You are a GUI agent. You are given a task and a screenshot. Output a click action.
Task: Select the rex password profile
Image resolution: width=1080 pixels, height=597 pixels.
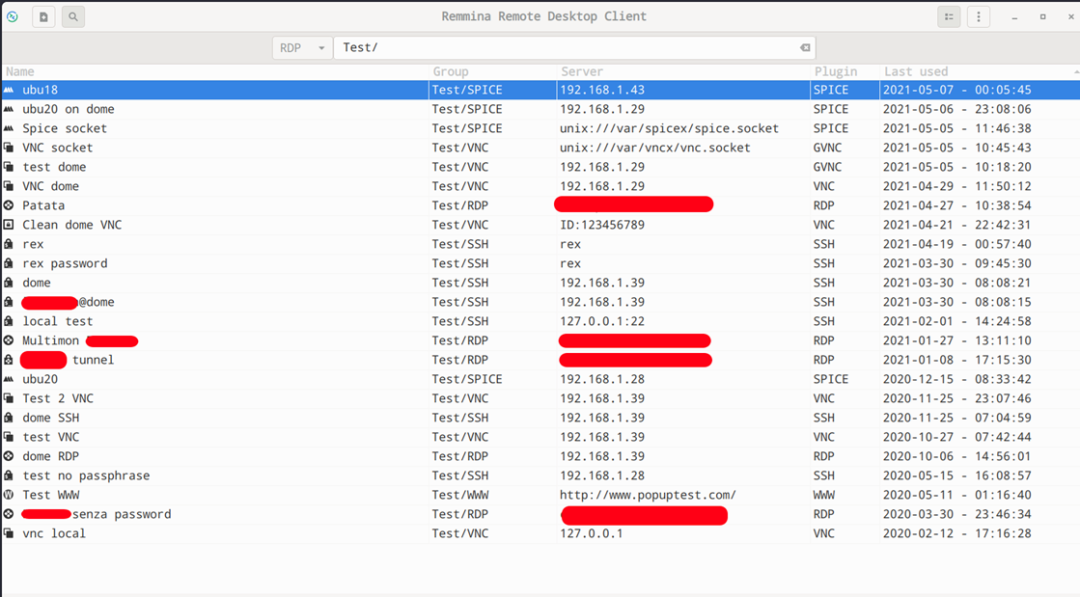[x=65, y=263]
